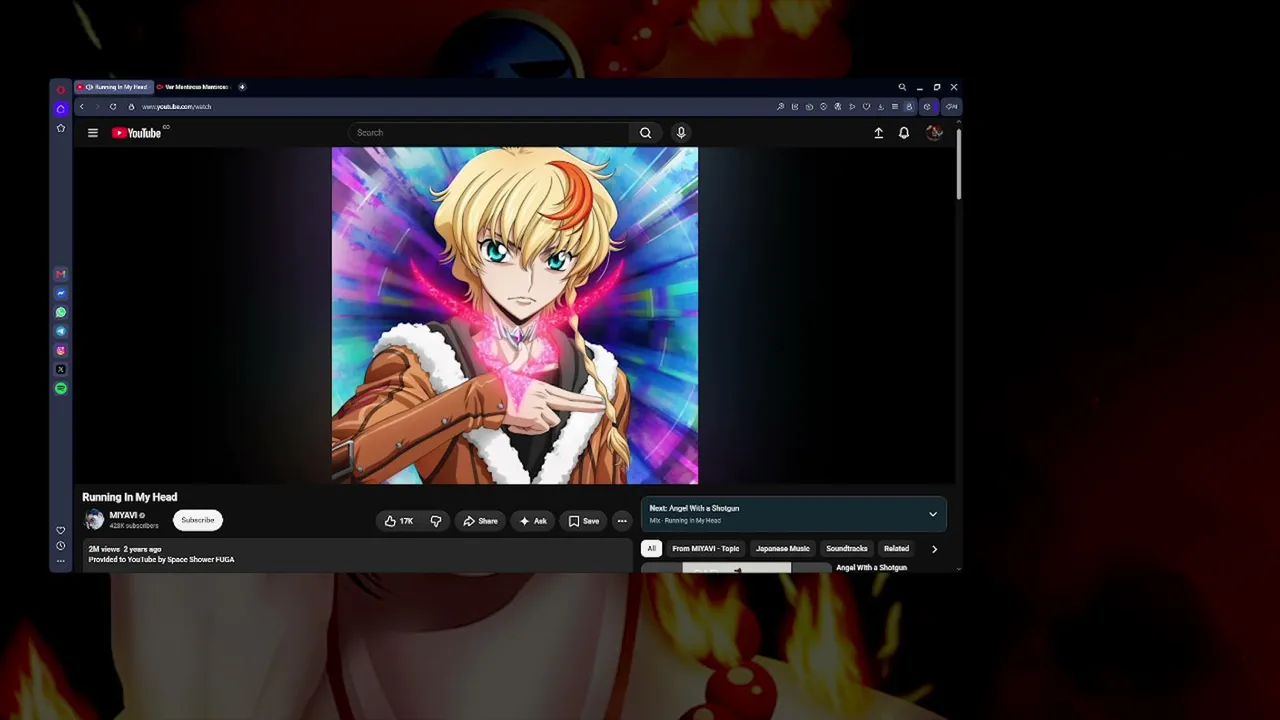The image size is (1280, 720).
Task: Open WhatsApp in the Opera sidebar
Action: point(61,312)
